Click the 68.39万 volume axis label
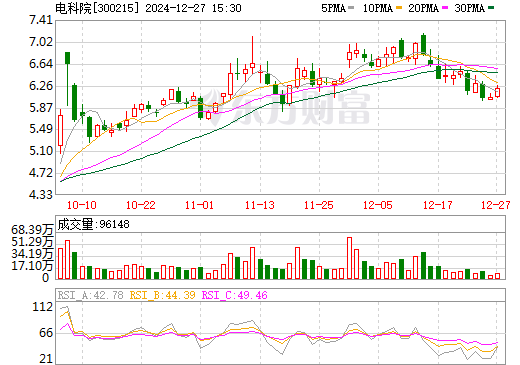 32,230
